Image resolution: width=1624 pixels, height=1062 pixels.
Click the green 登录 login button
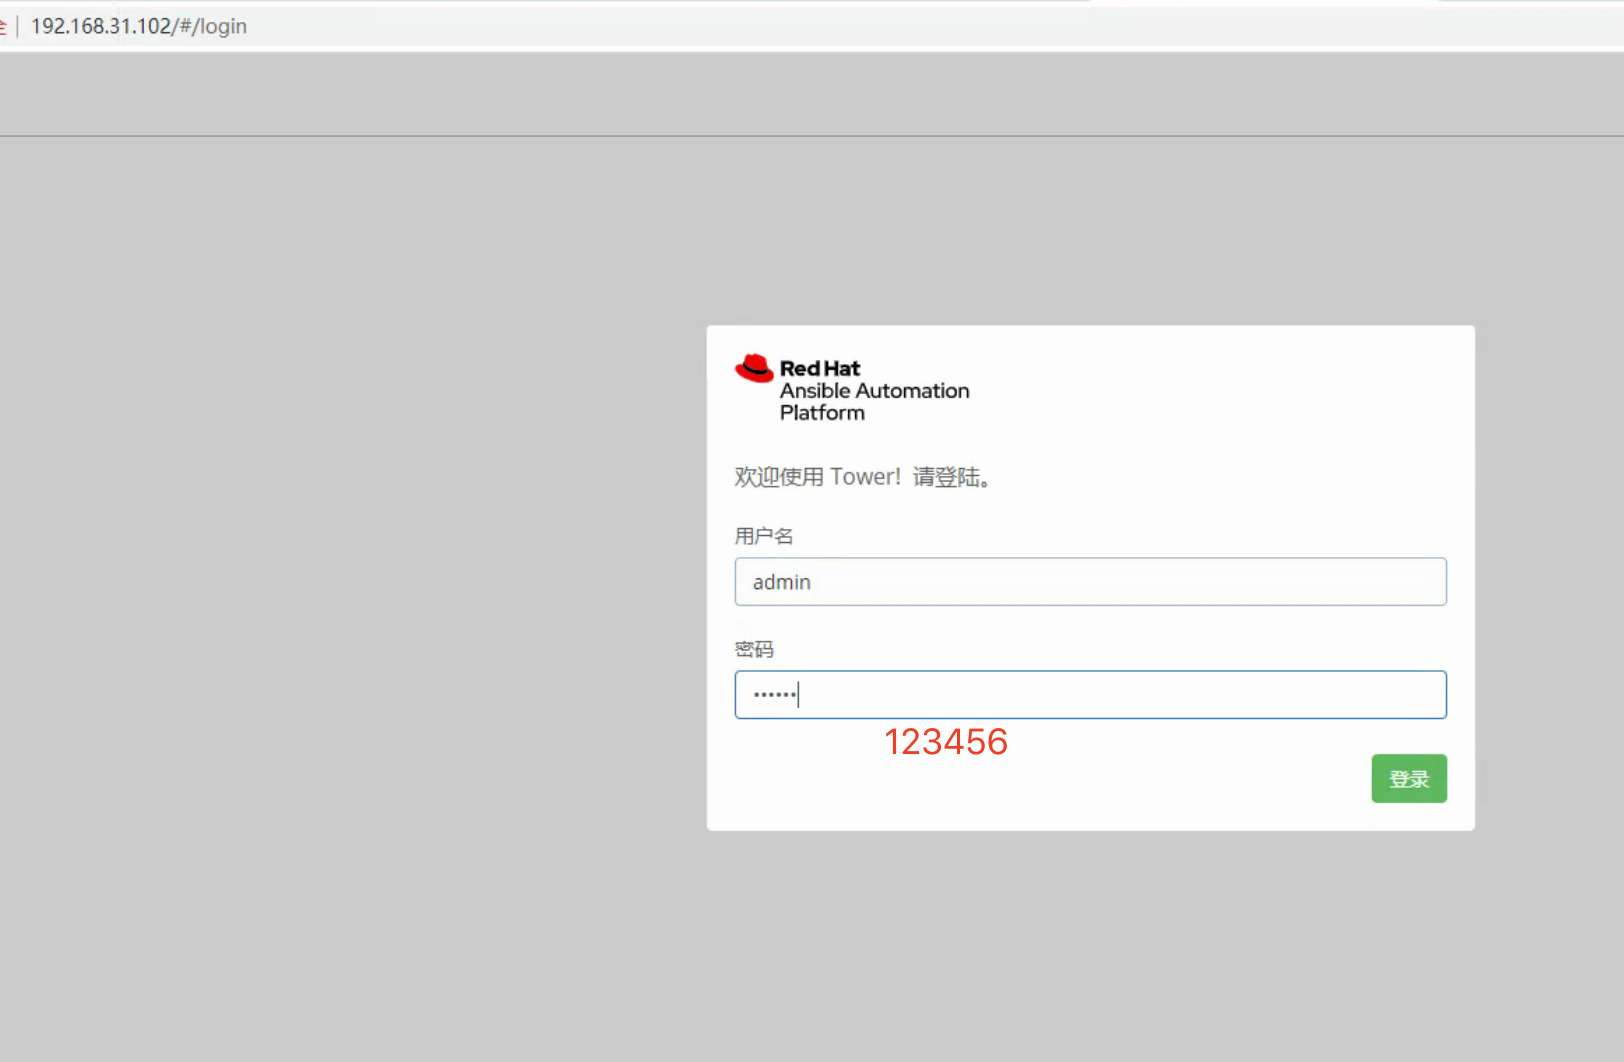click(1409, 779)
